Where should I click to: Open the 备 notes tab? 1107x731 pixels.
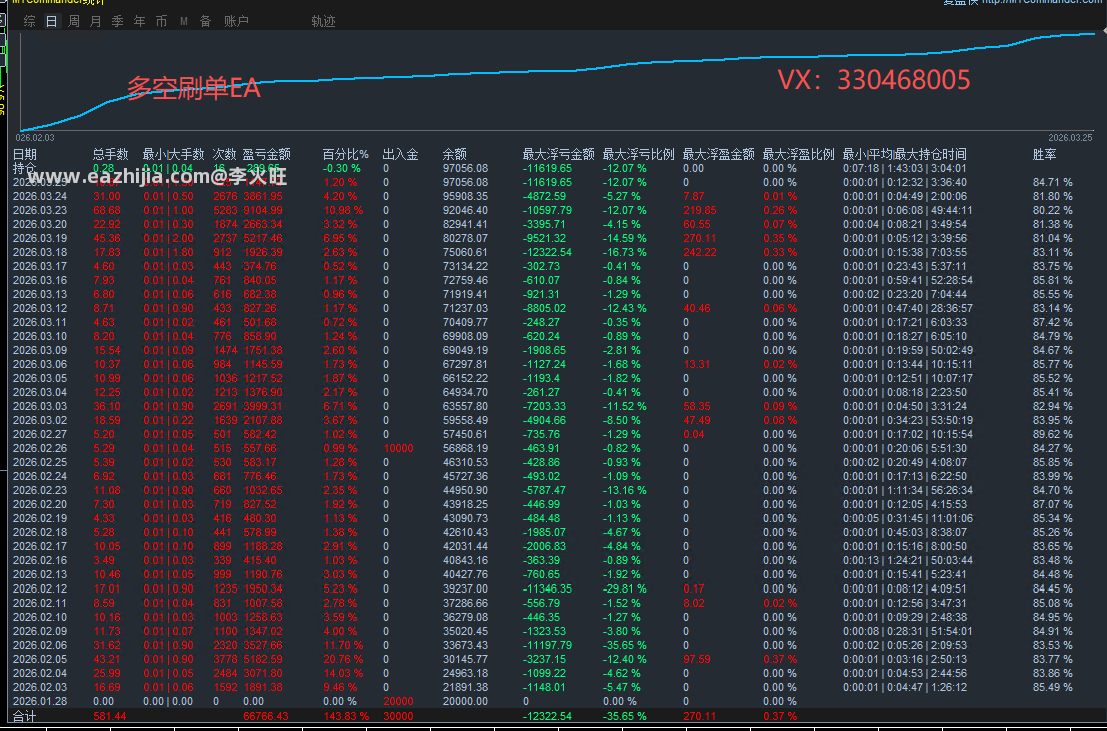click(205, 21)
